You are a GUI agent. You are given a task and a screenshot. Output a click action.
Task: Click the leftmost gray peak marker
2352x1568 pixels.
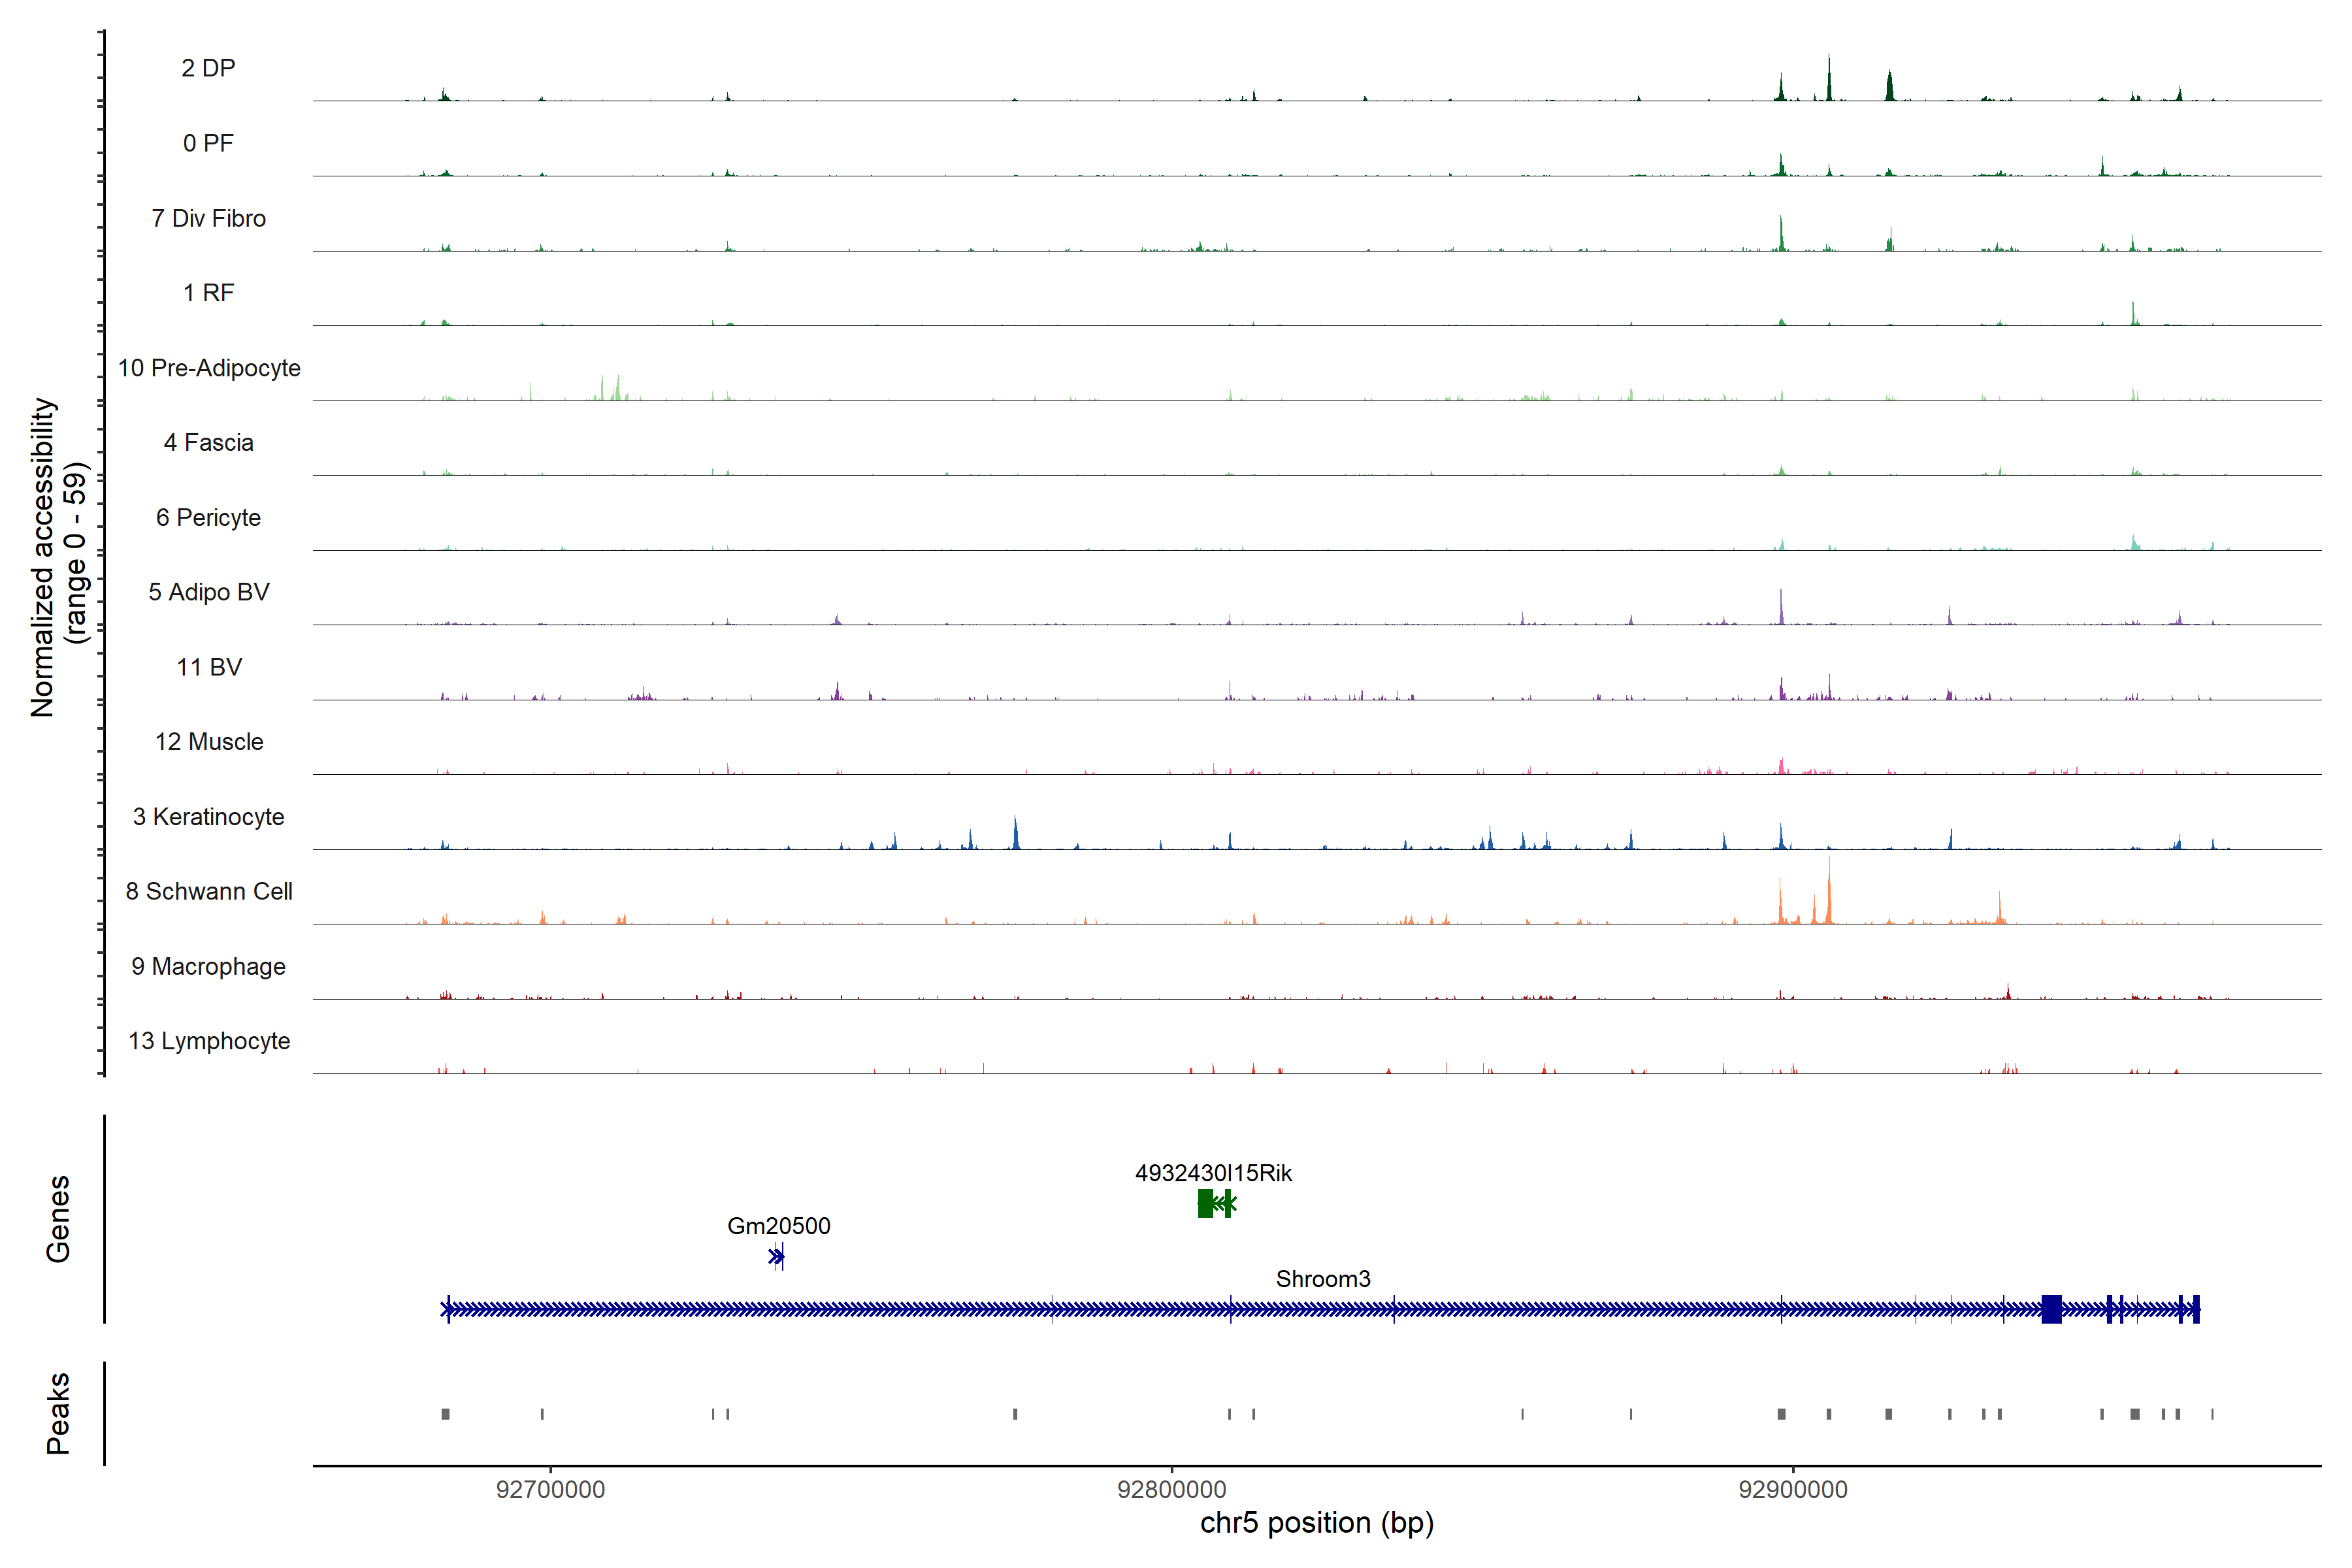(445, 1414)
